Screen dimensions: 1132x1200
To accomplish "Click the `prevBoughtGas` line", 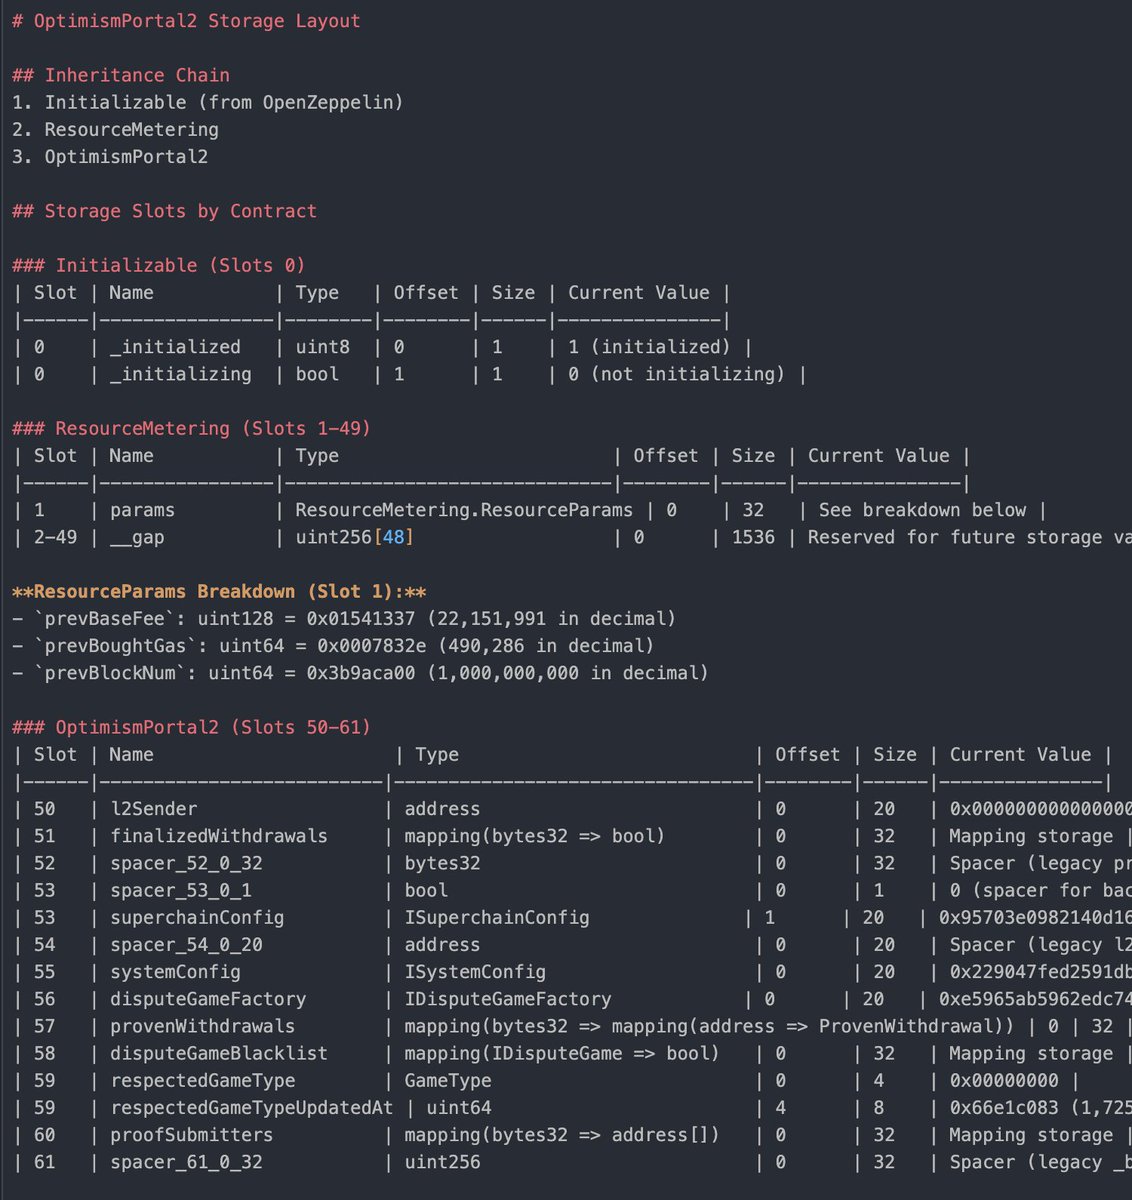I will point(333,645).
